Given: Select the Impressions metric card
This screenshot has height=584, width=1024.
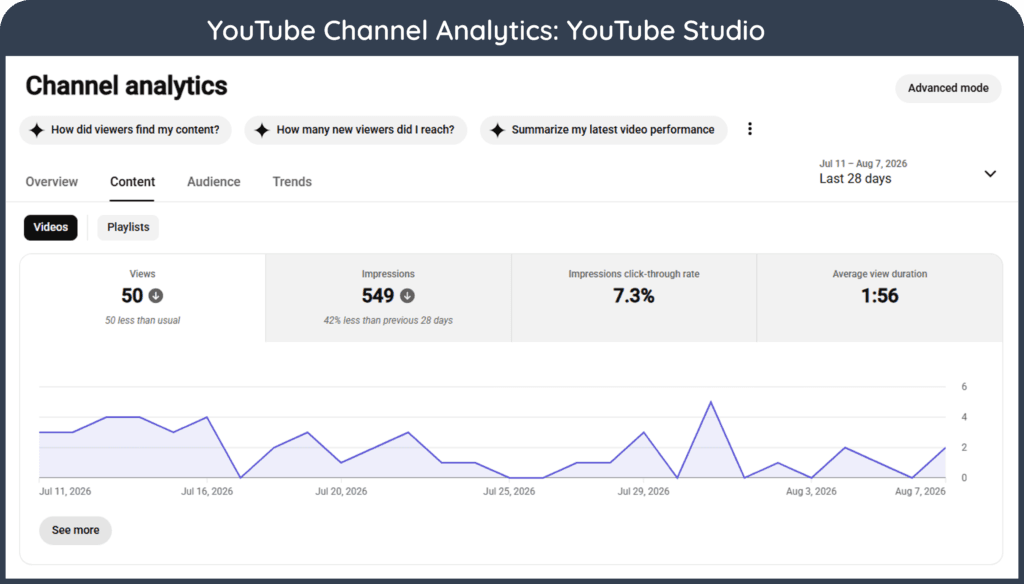Looking at the screenshot, I should 388,297.
